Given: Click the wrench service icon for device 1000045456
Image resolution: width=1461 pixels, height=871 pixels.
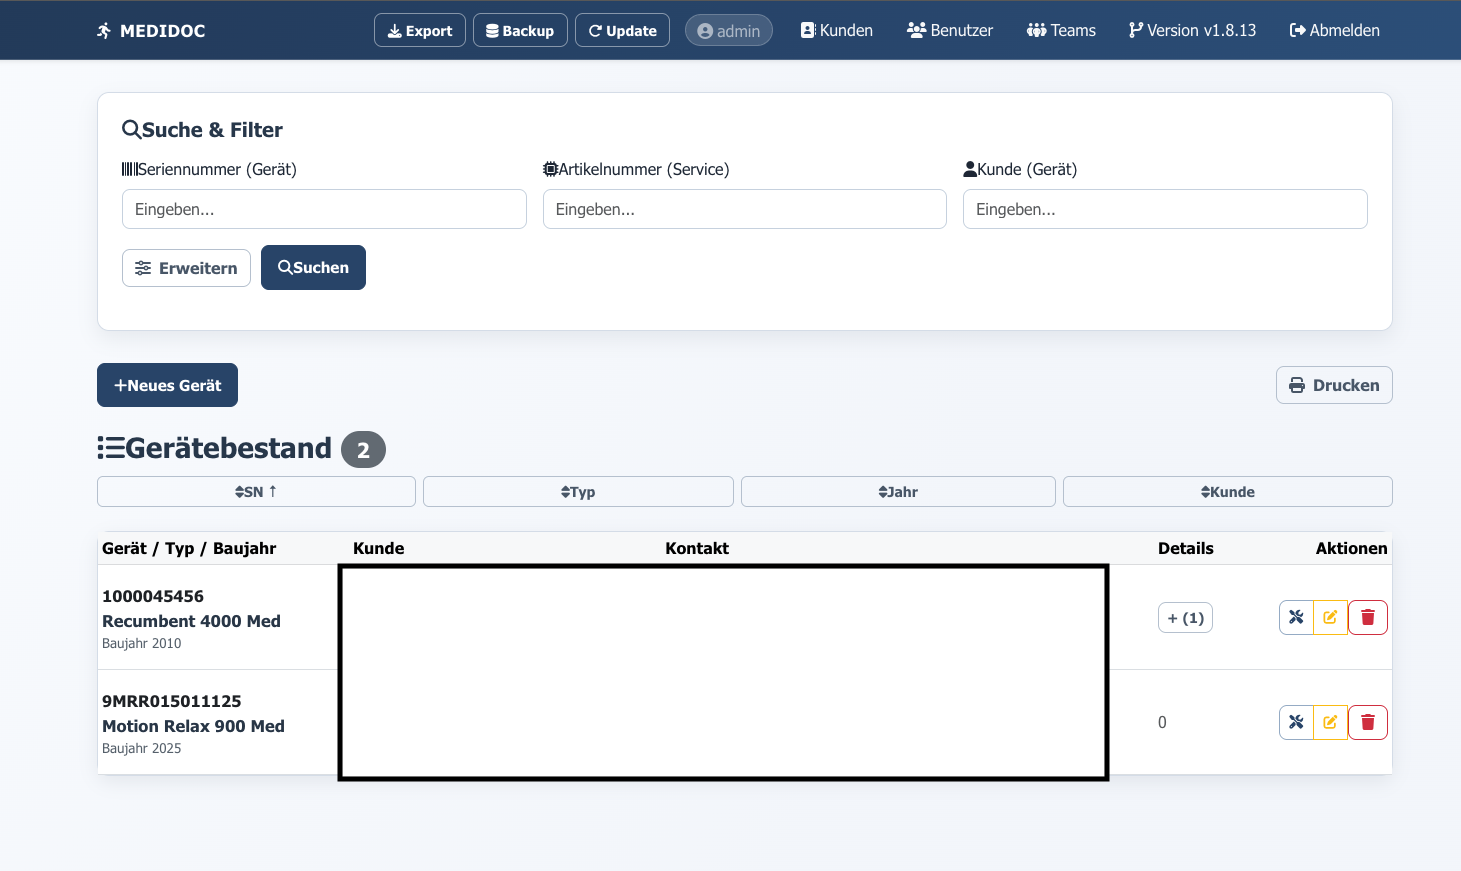Looking at the screenshot, I should click(1296, 618).
